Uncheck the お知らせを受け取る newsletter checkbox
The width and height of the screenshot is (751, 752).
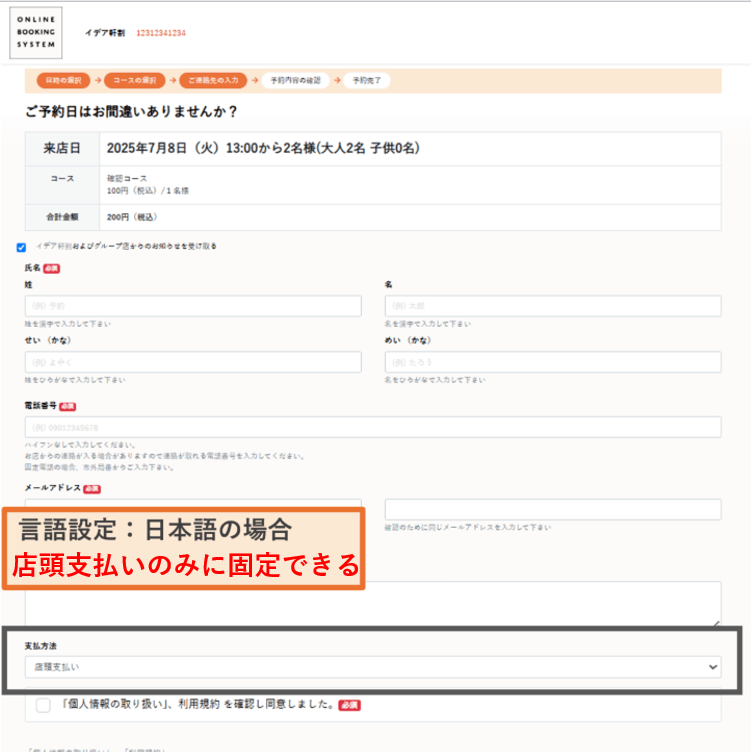coord(21,247)
